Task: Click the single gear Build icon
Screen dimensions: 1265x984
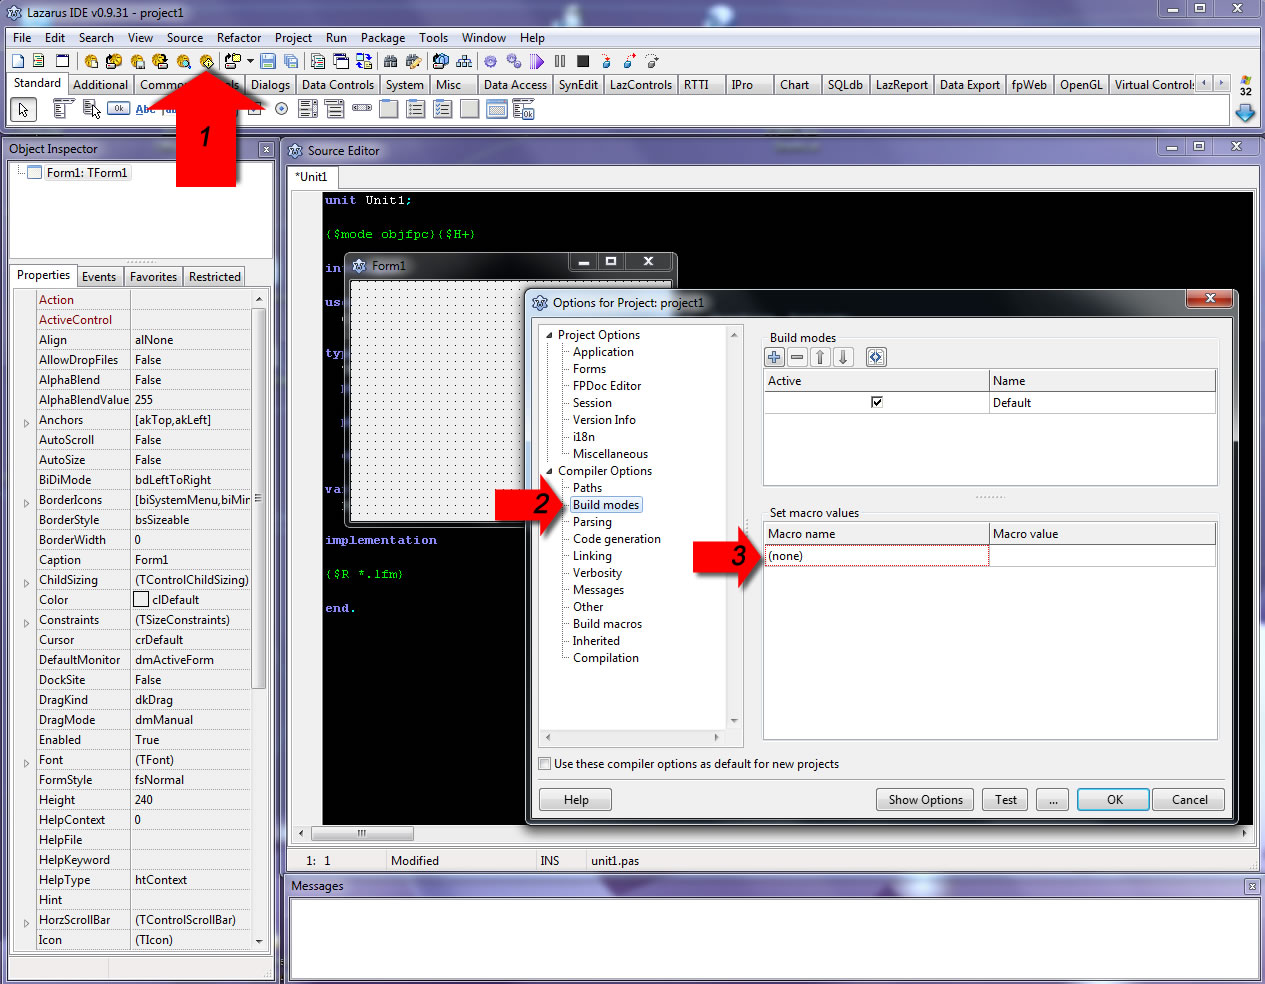Action: coord(489,61)
